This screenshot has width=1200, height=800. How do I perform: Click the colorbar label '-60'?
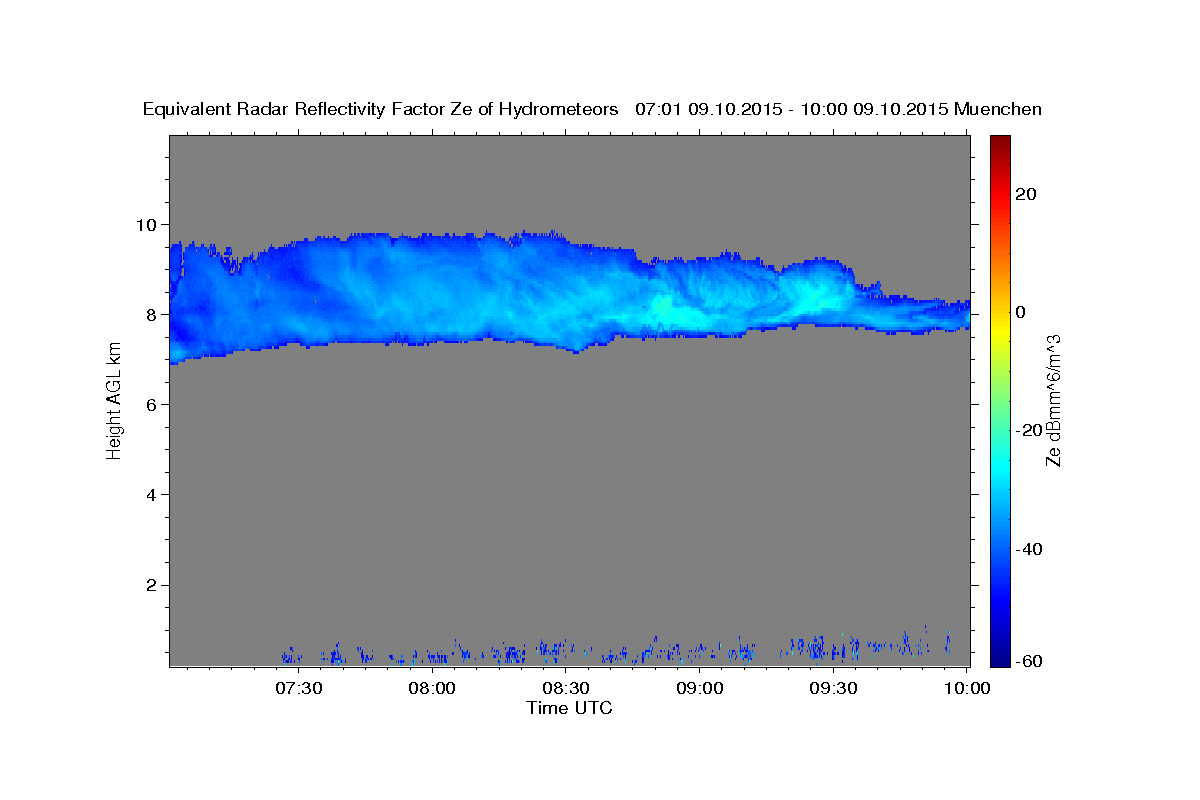click(x=1027, y=661)
